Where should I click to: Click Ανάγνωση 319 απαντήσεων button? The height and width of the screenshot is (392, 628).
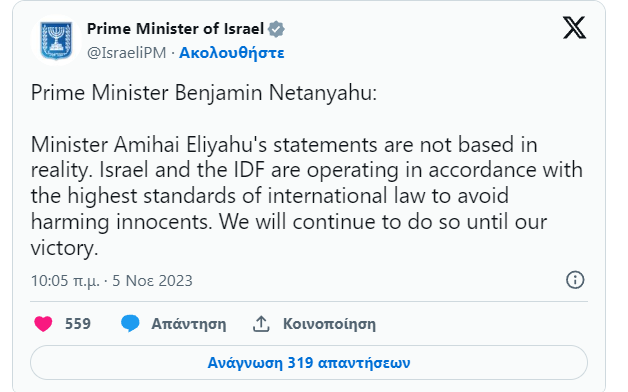click(x=309, y=363)
